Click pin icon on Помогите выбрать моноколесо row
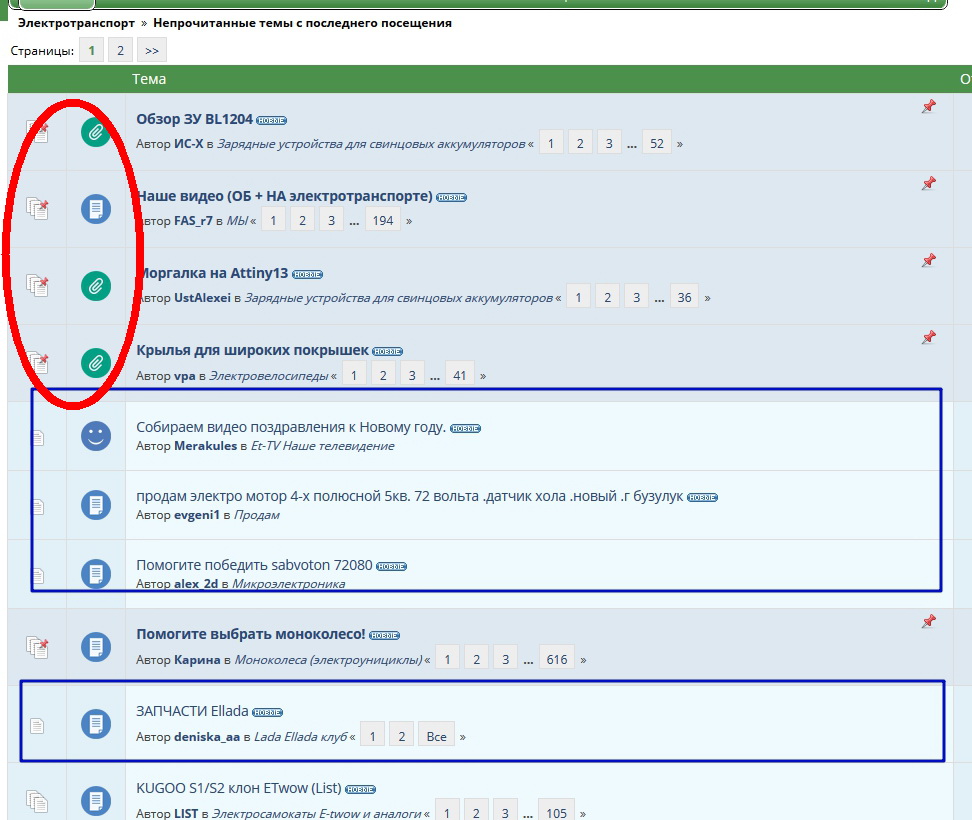This screenshot has width=972, height=820. [928, 622]
